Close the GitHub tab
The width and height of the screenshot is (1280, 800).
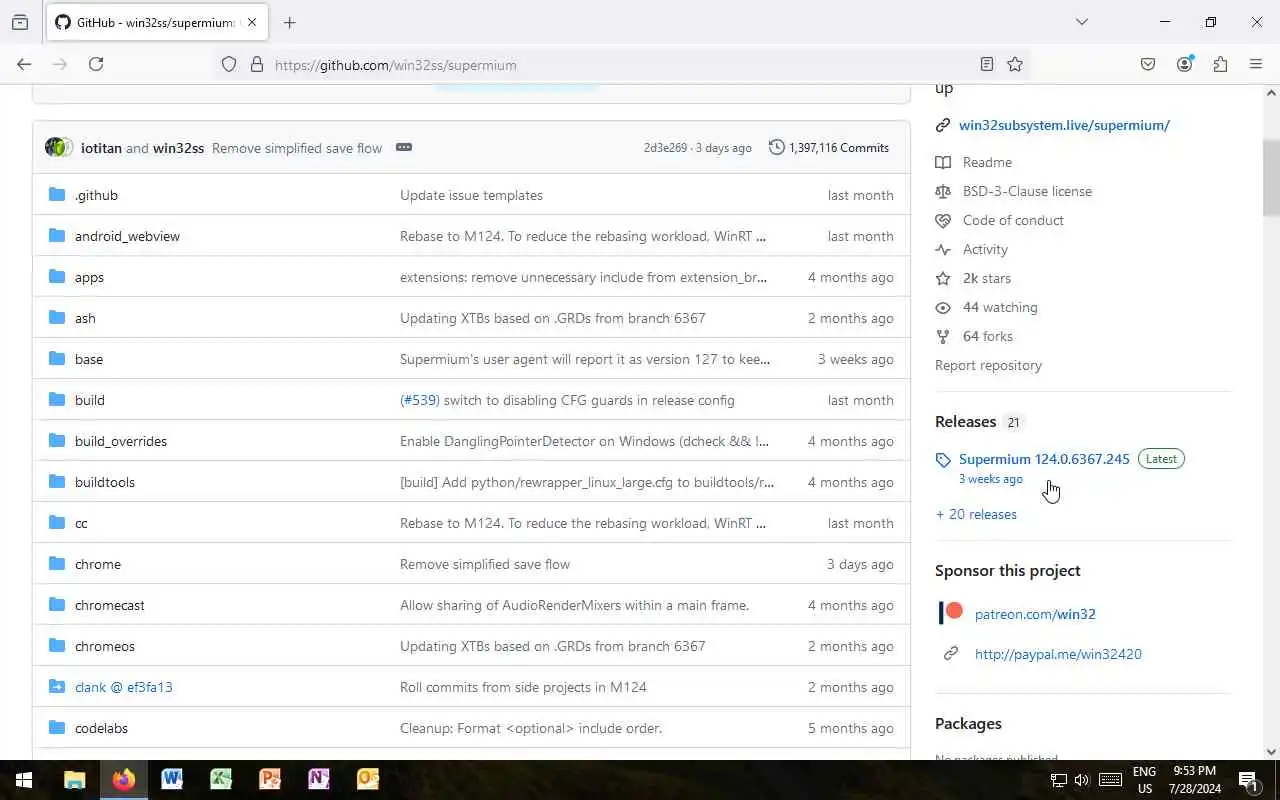252,22
